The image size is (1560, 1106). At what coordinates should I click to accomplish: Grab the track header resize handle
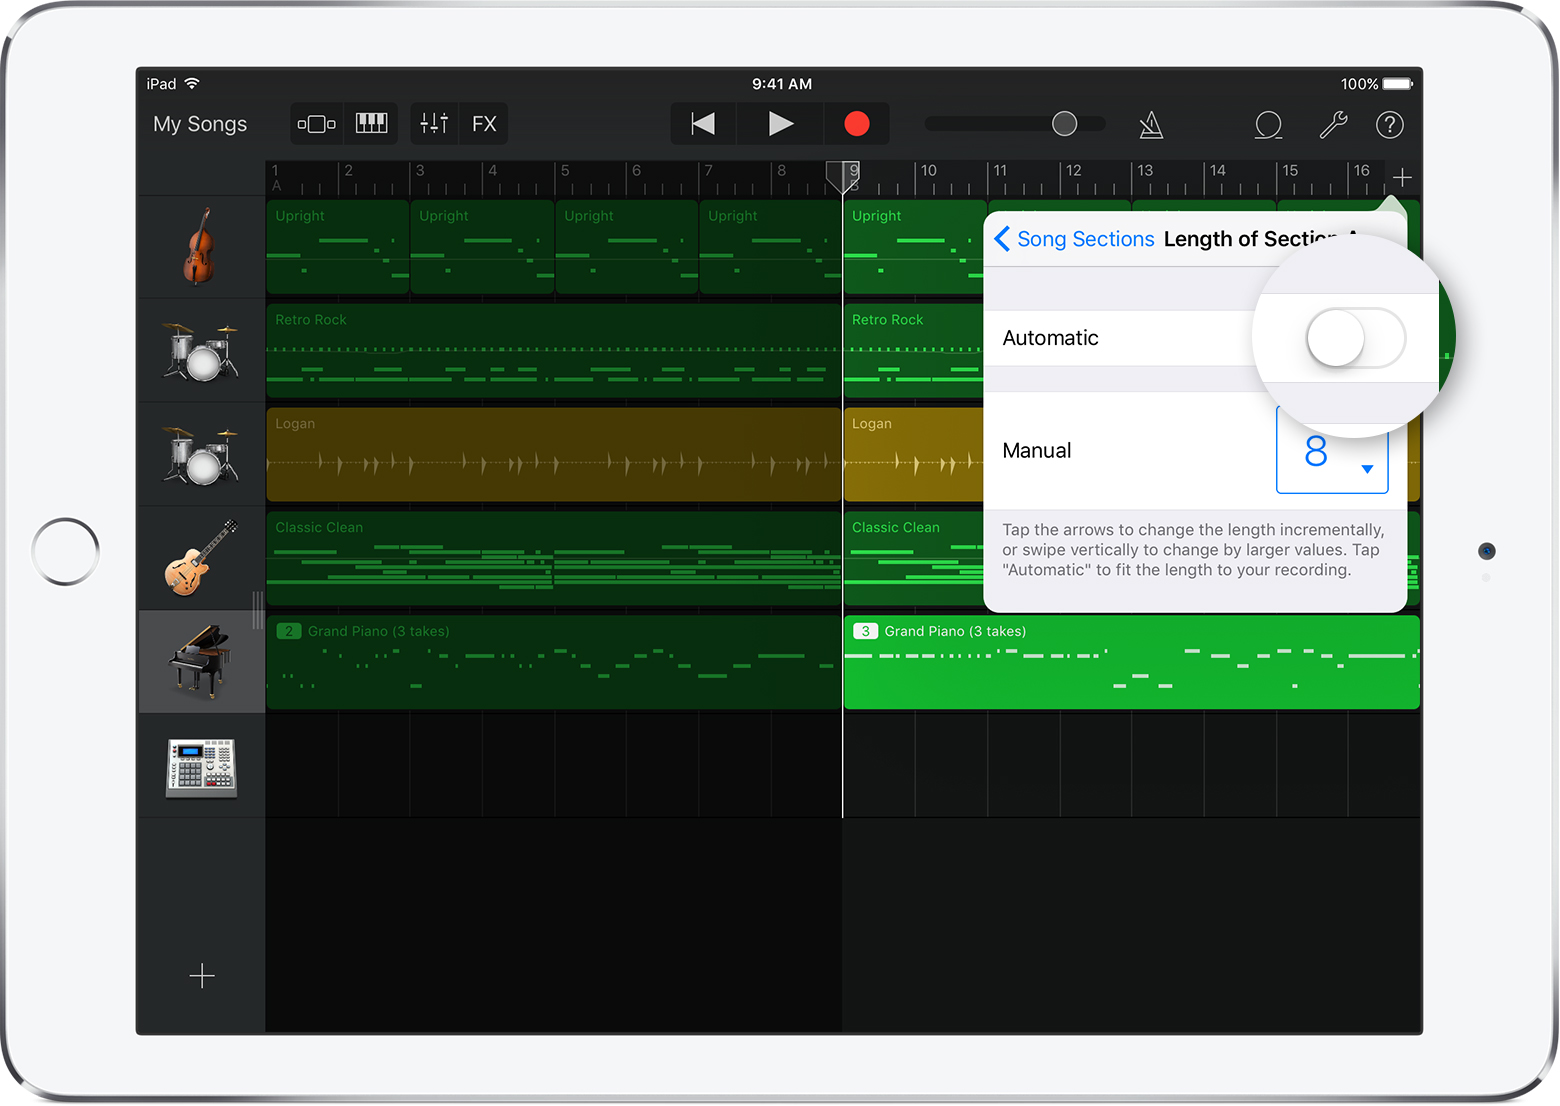point(257,610)
